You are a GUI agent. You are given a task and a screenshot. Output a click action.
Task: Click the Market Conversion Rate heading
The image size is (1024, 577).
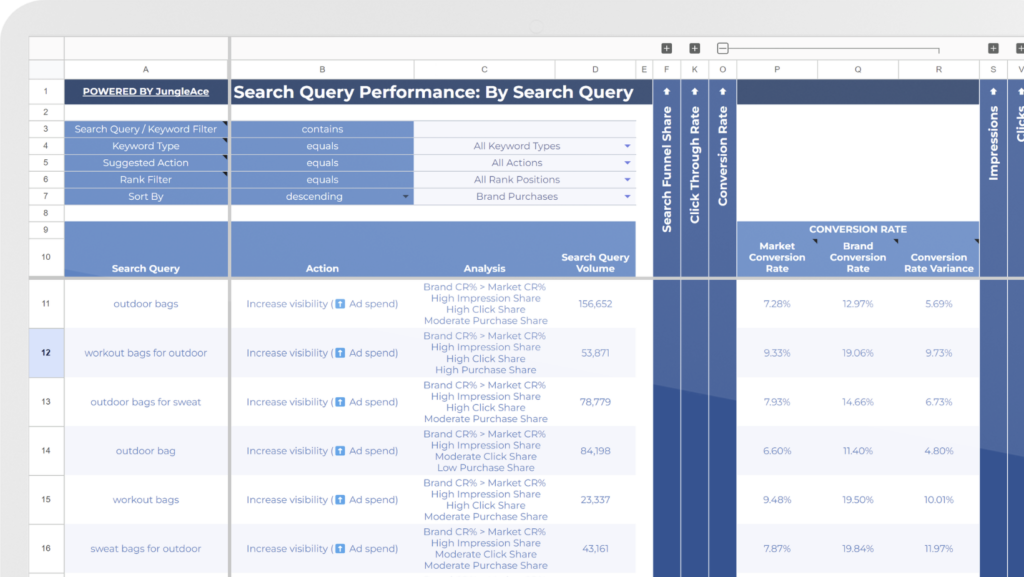tap(777, 257)
